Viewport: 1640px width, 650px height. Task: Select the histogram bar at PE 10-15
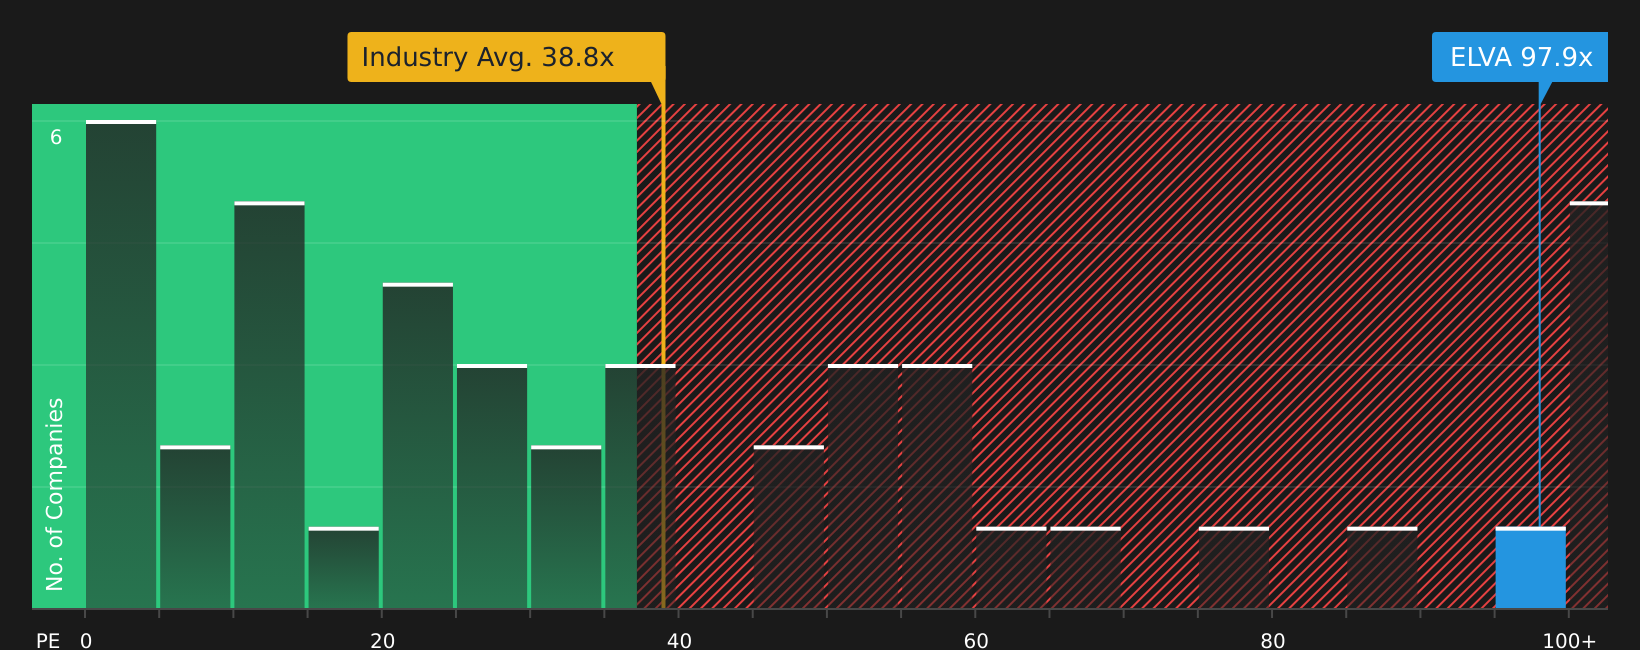pos(269,405)
